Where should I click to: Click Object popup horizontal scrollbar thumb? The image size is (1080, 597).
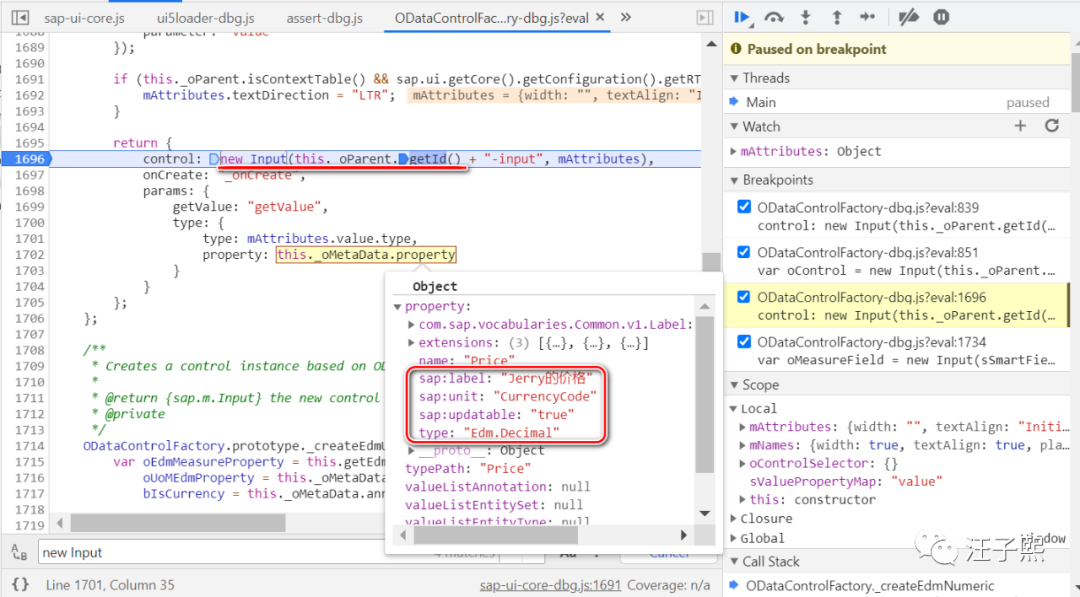(x=495, y=535)
